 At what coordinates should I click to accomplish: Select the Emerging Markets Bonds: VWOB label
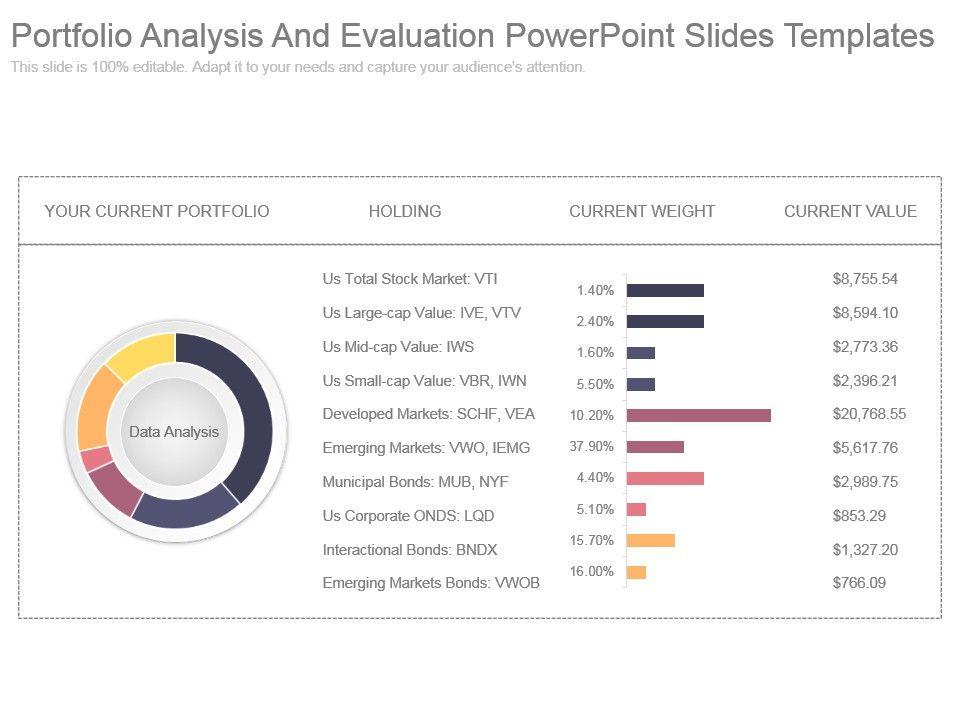(x=431, y=583)
